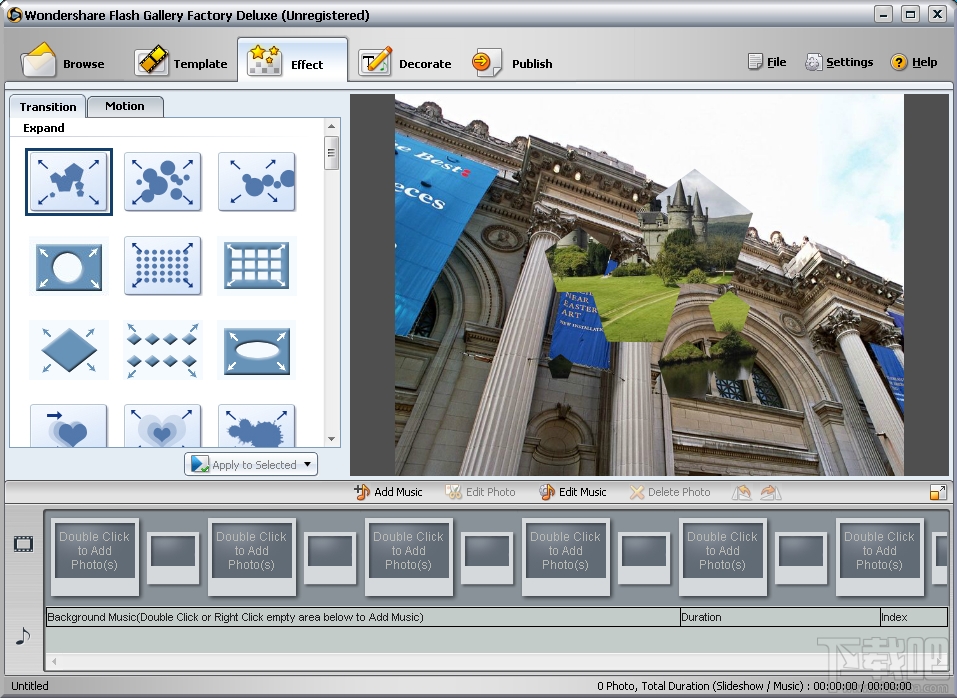Toggle the storyboard expand icon

(x=937, y=492)
